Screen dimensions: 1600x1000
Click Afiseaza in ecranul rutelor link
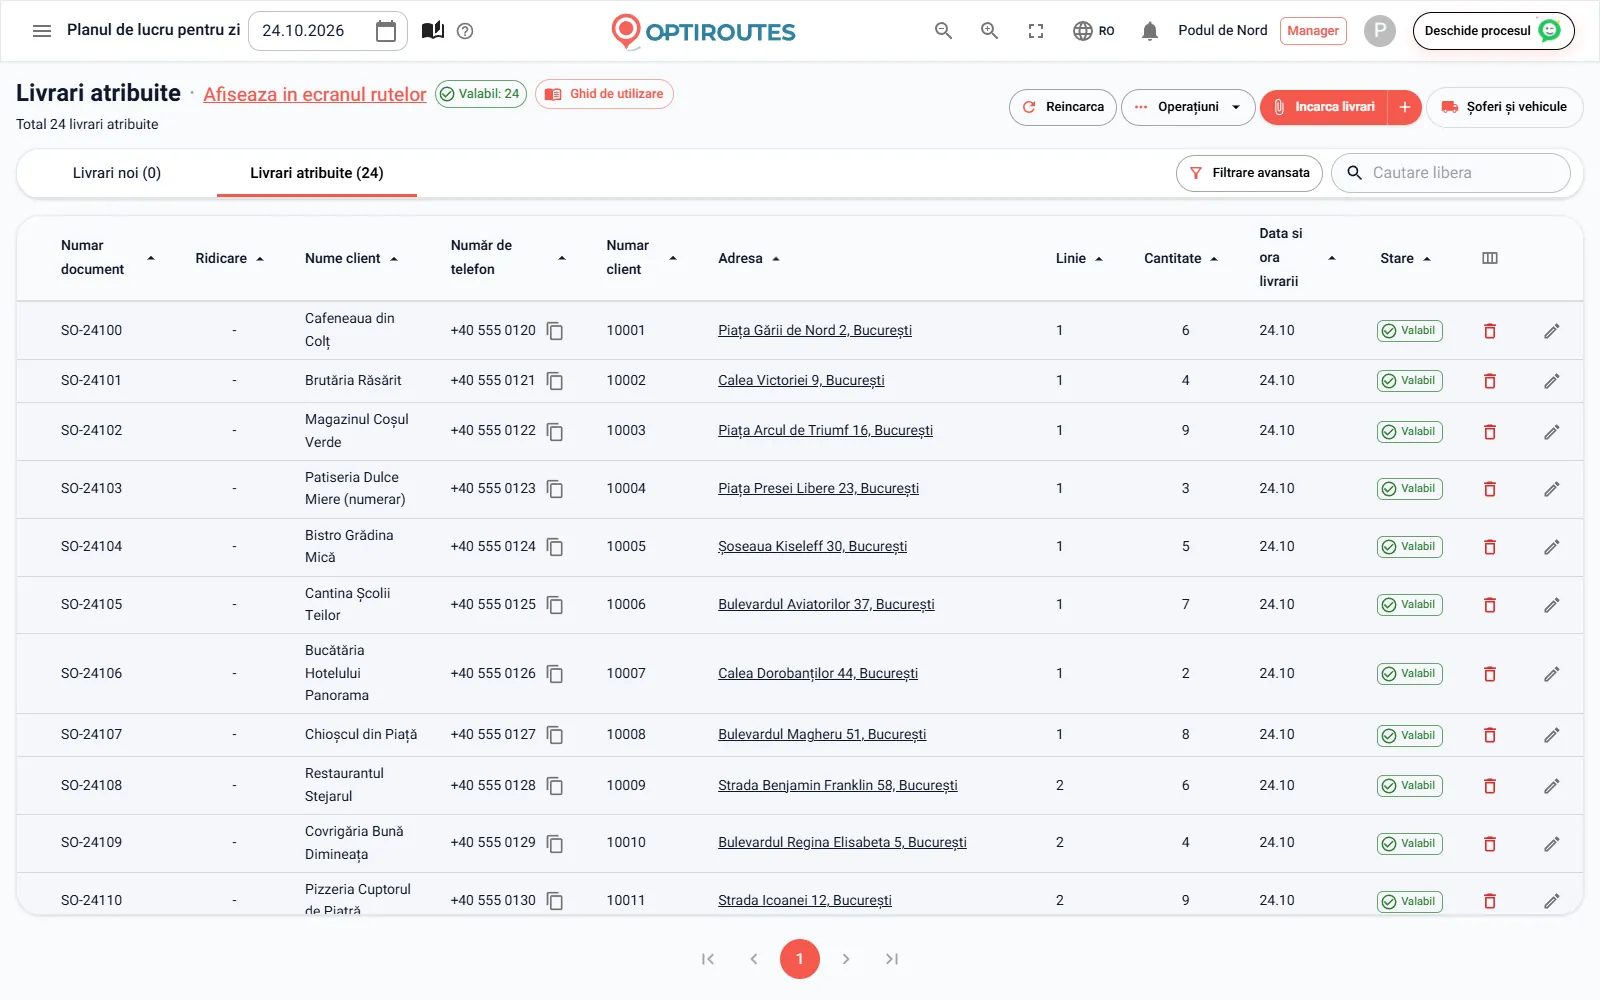[315, 94]
